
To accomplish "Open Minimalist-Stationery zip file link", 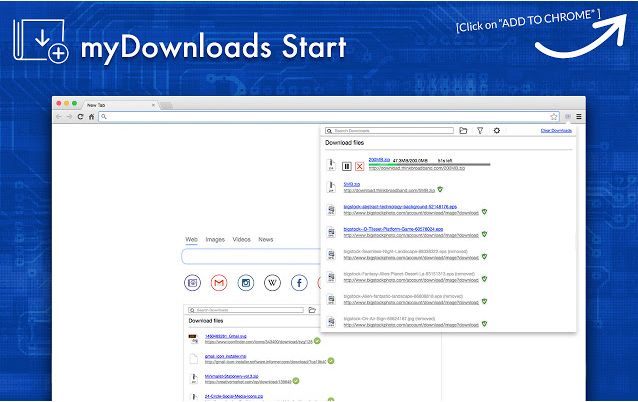I will (232, 376).
